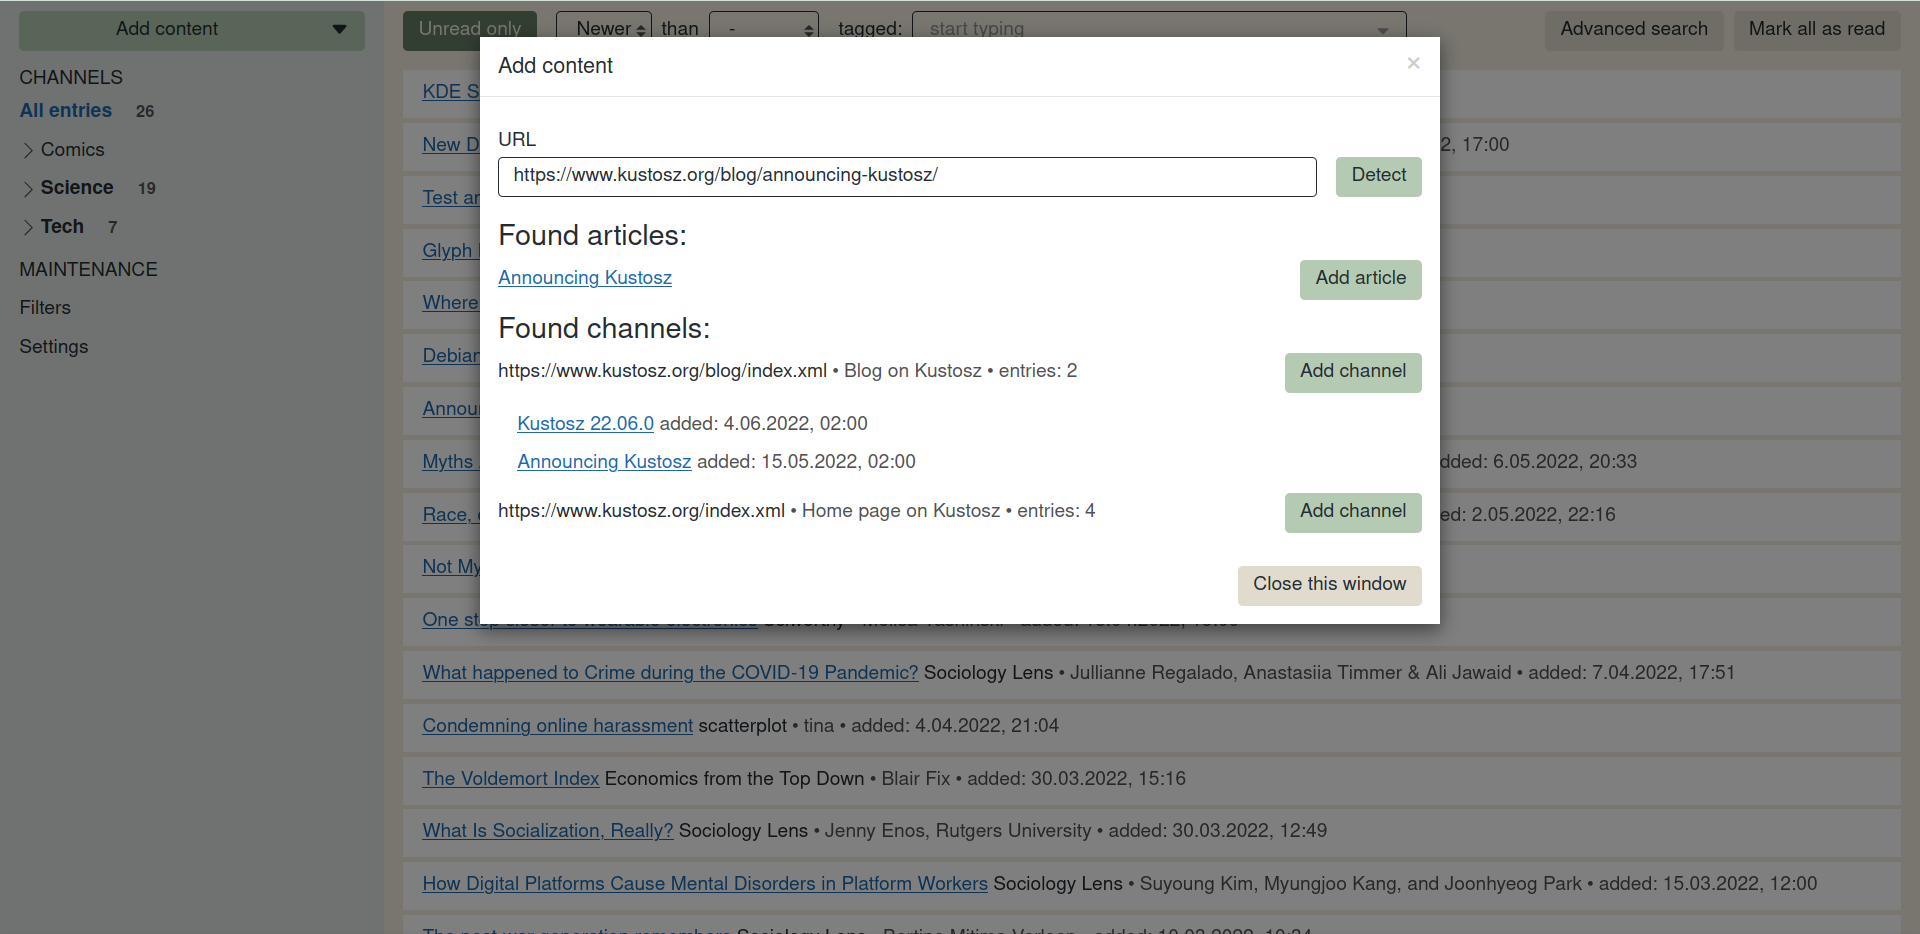Add the Home page on Kustosz channel
1920x934 pixels.
coord(1352,512)
